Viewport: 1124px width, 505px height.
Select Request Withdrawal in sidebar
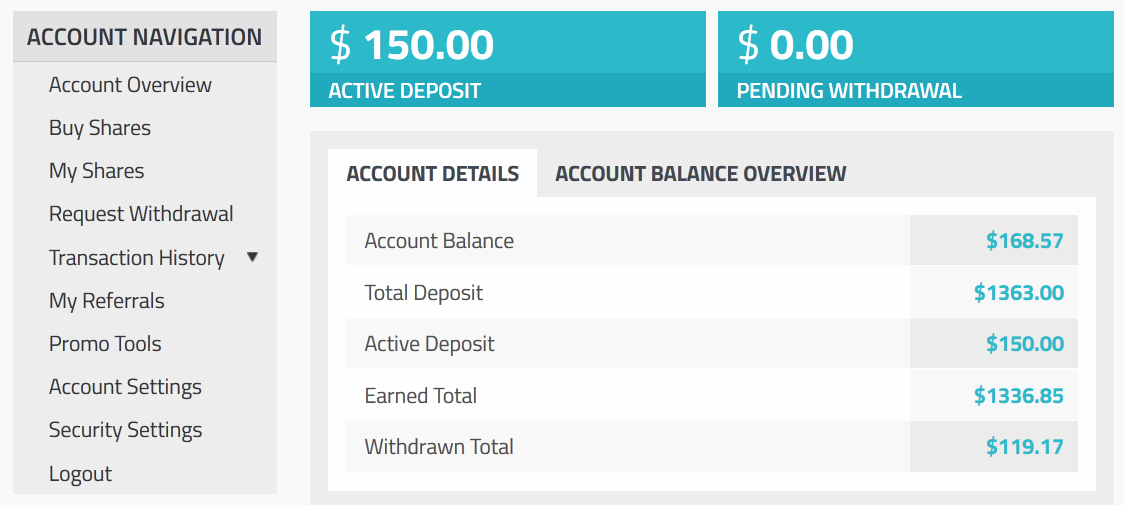coord(141,214)
